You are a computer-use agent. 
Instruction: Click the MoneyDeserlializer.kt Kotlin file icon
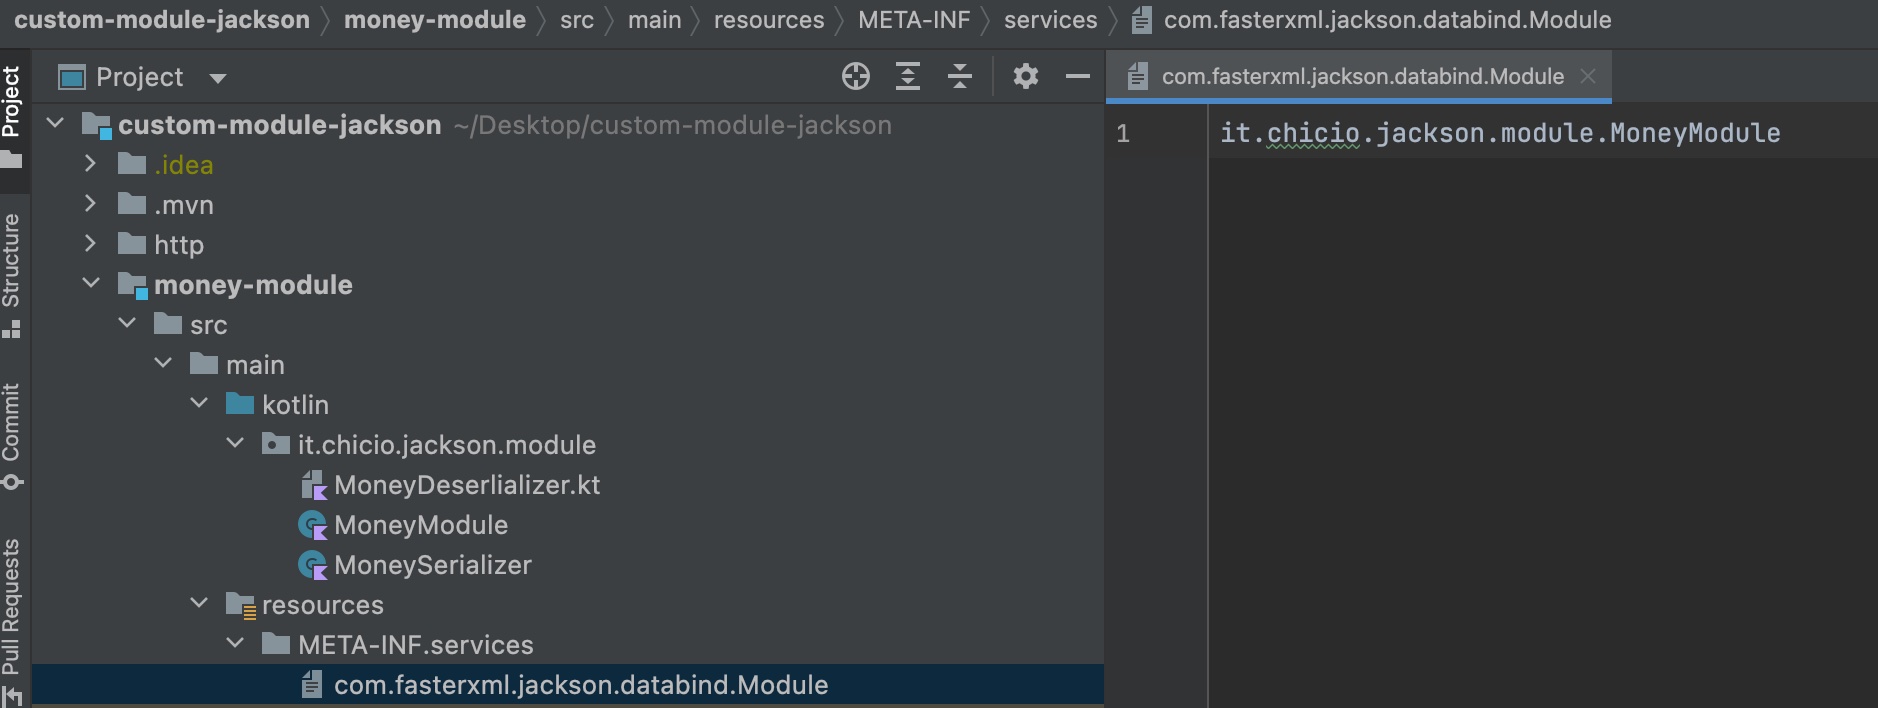[x=313, y=485]
